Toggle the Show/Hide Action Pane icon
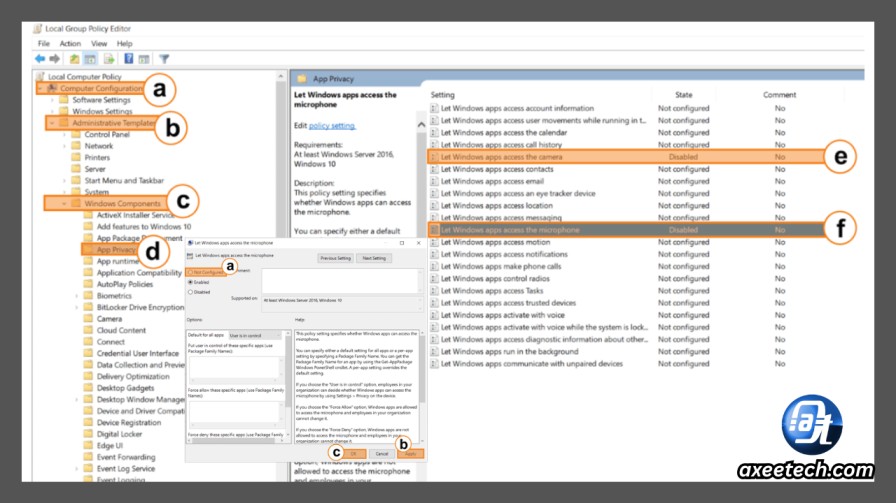The image size is (896, 503). [144, 59]
